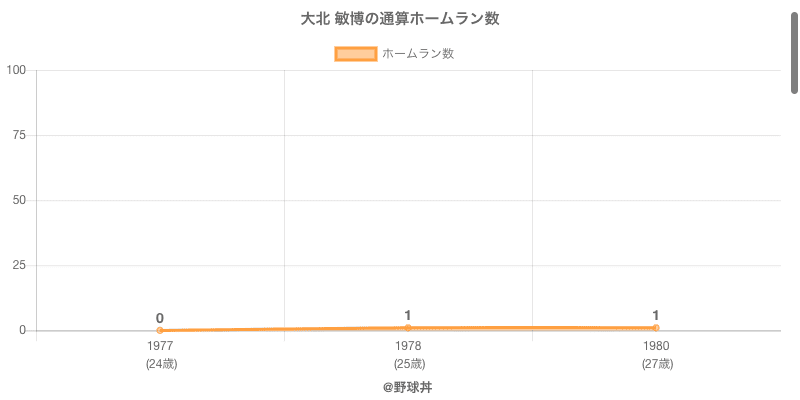
Task: Click the (24歳) age label
Action: coord(160,364)
